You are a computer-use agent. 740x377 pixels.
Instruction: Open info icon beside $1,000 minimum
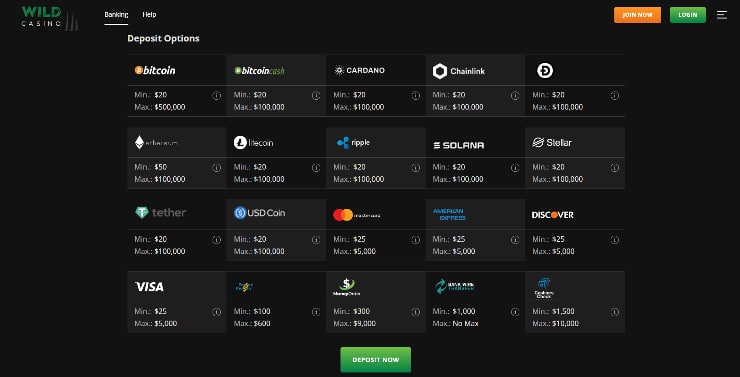pyautogui.click(x=515, y=312)
